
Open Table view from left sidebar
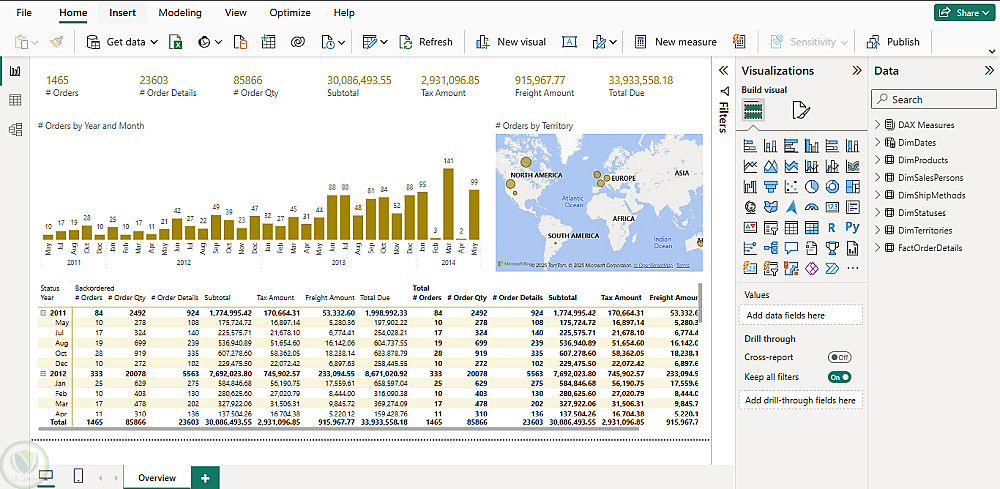click(15, 100)
